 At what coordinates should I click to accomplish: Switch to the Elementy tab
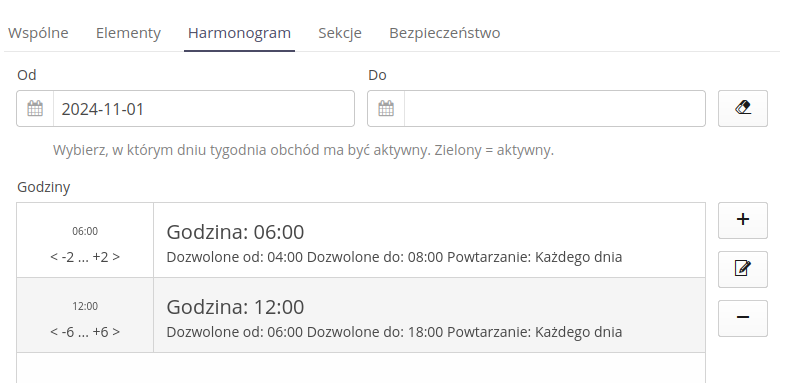[x=128, y=33]
